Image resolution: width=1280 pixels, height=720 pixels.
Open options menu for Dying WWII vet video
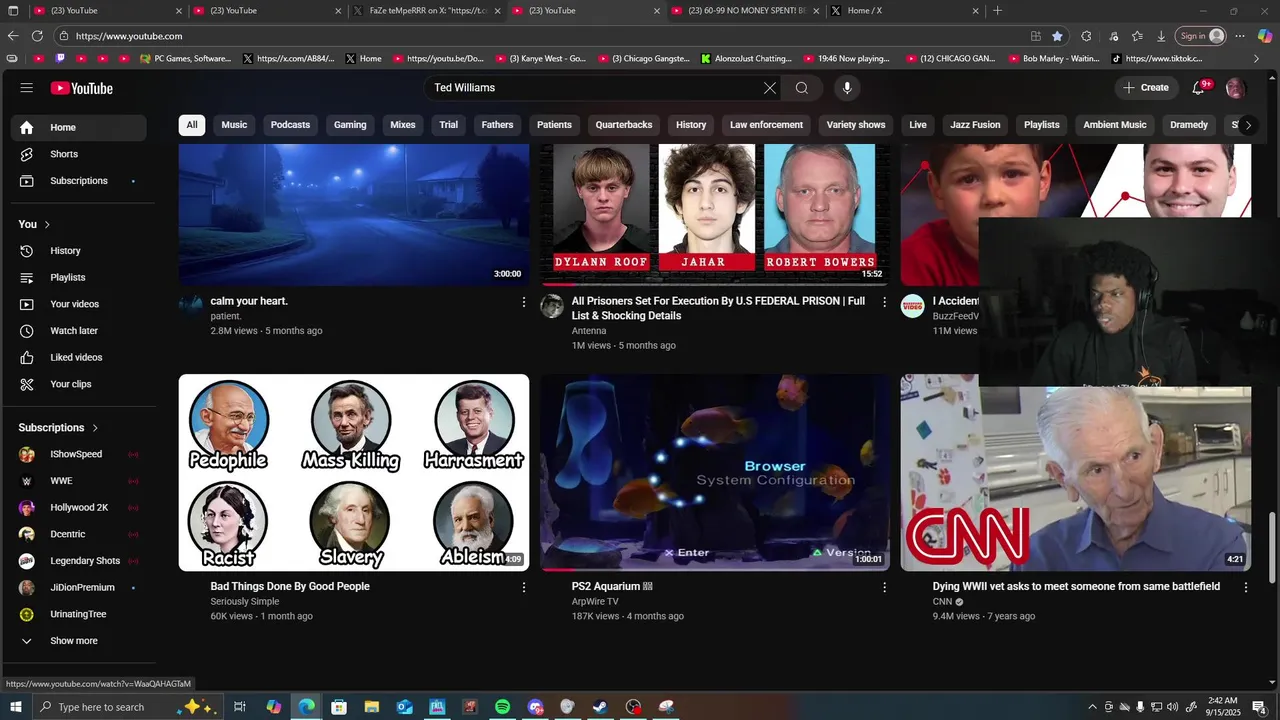point(1246,588)
